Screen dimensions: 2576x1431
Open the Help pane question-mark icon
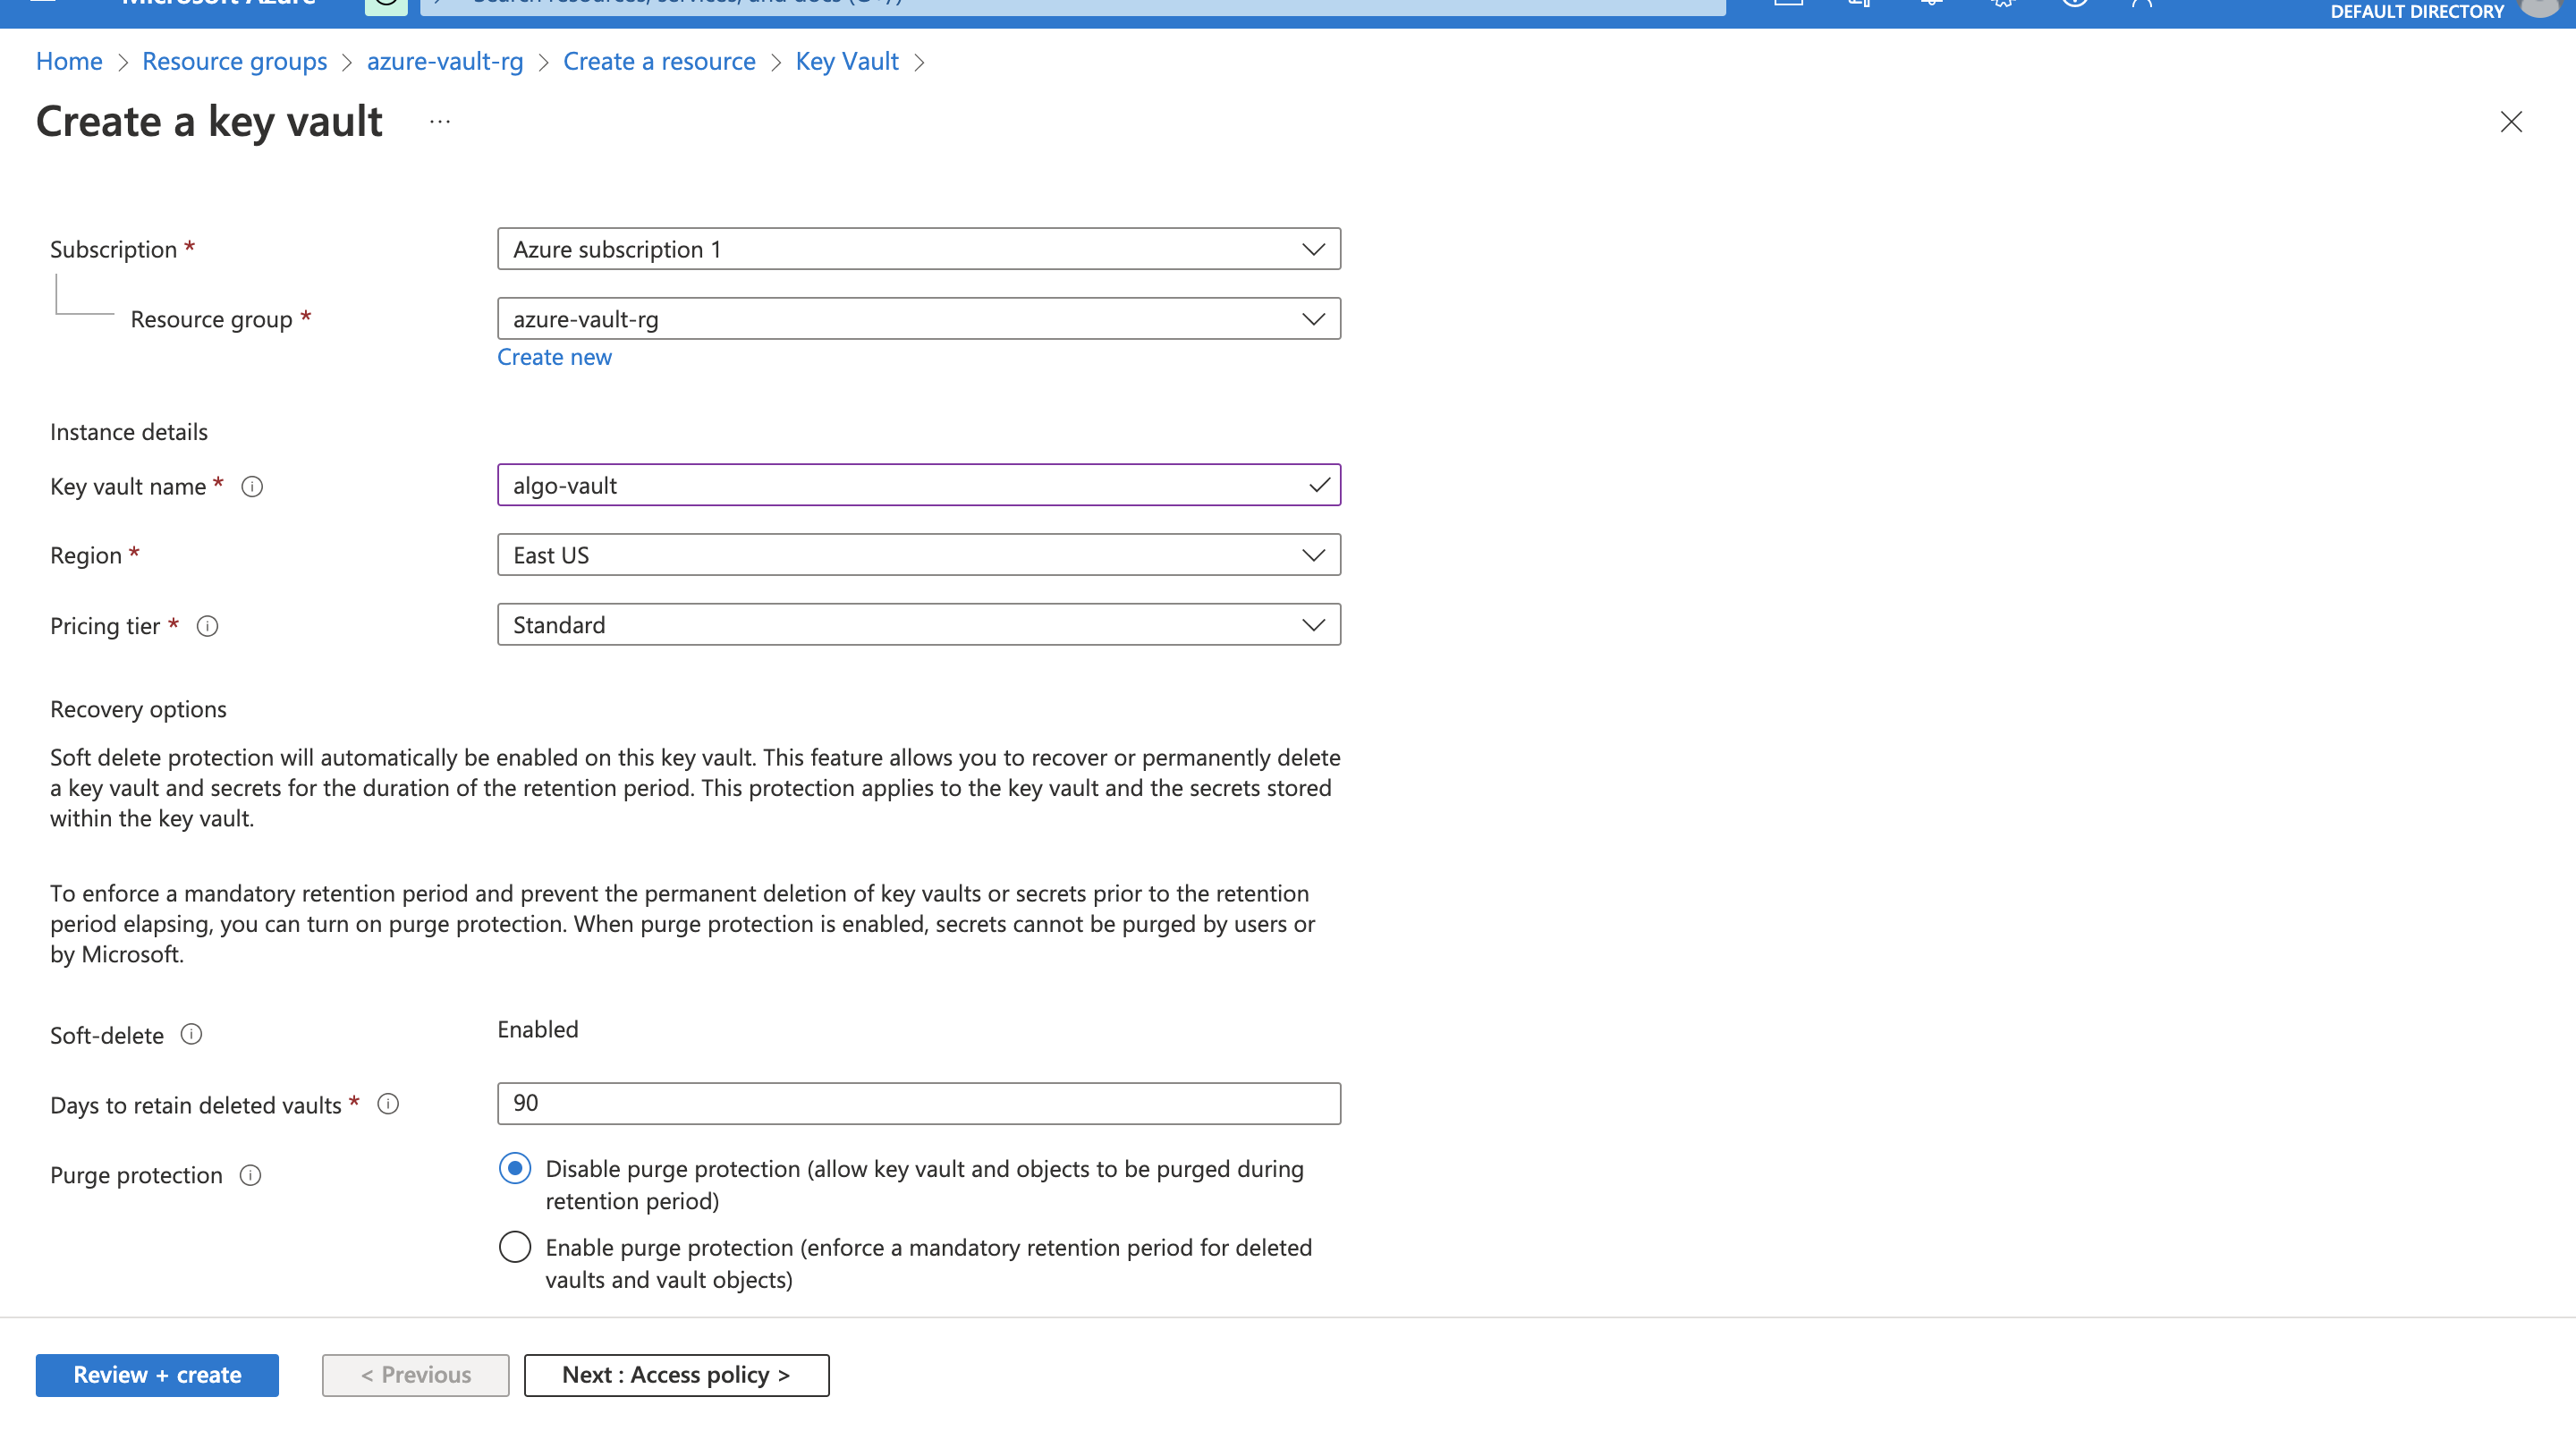tap(2074, 5)
